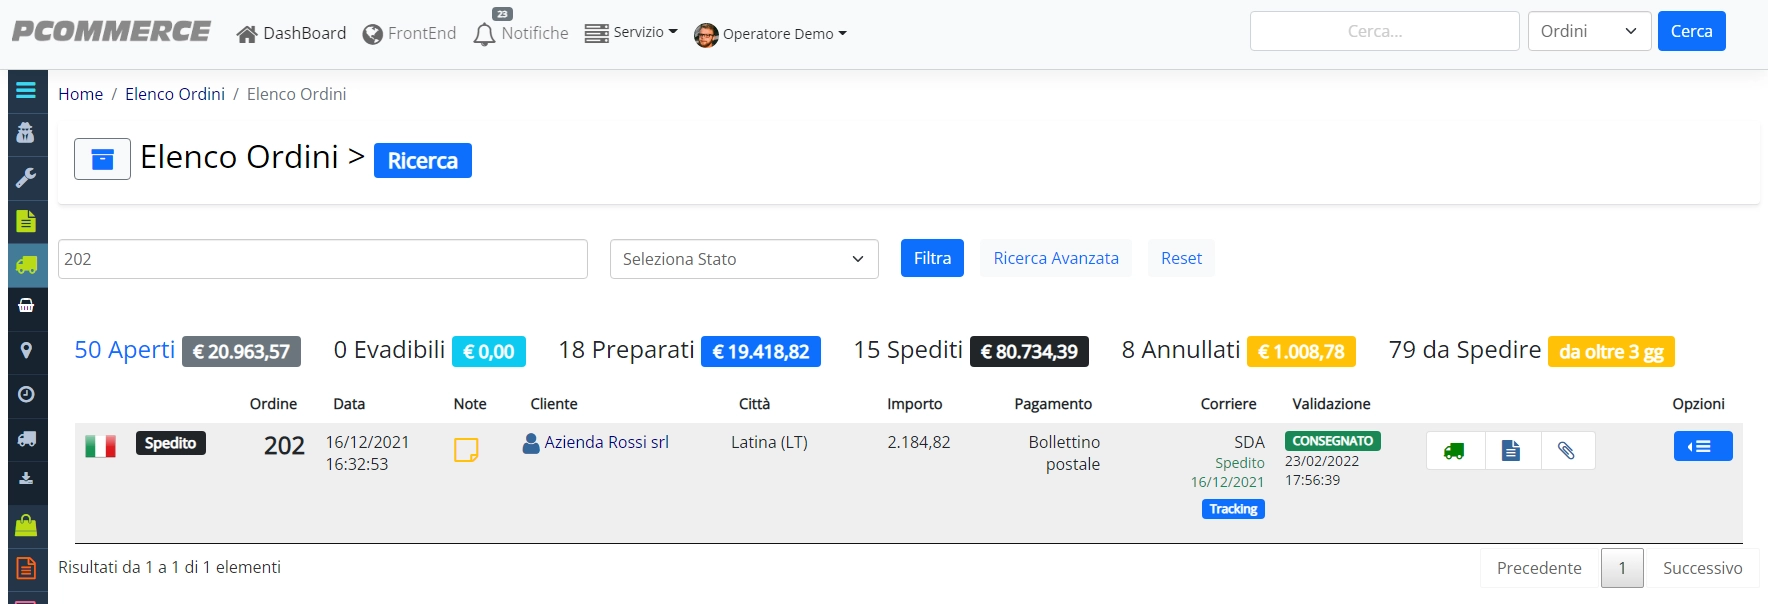Image resolution: width=1768 pixels, height=604 pixels.
Task: Click the € 1.008,78 Annullati badge
Action: (x=1301, y=352)
